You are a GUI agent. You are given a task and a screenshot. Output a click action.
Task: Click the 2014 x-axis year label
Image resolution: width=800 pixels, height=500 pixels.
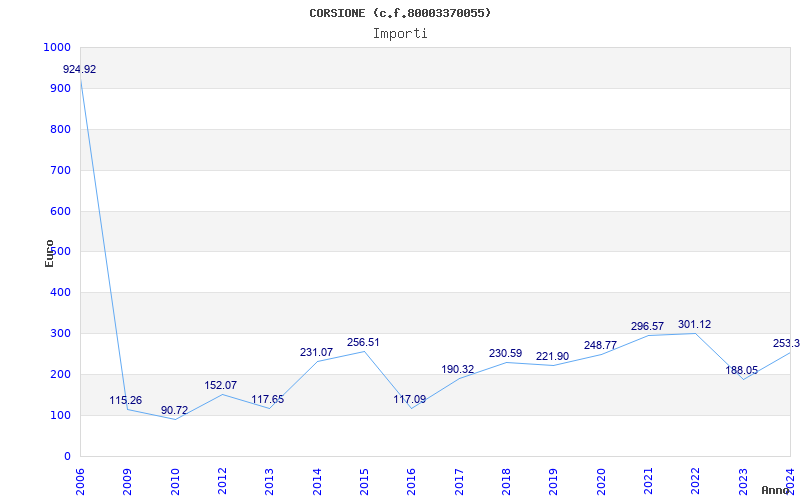(317, 482)
